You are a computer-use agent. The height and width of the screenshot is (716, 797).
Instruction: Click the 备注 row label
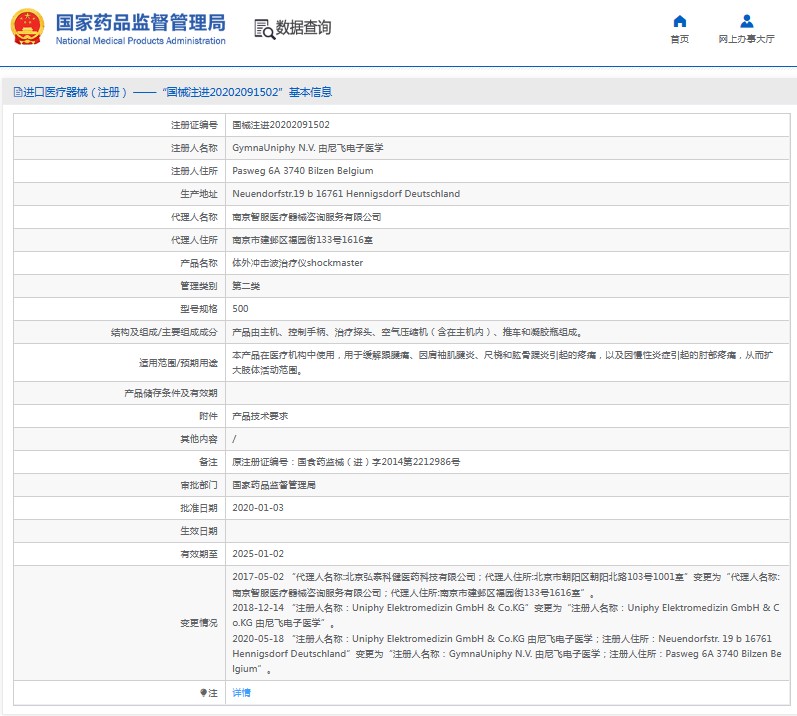208,462
